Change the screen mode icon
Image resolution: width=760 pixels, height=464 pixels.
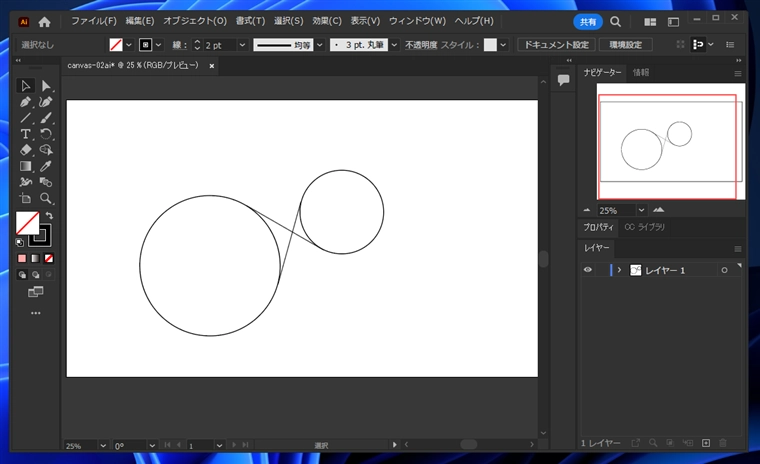35,292
